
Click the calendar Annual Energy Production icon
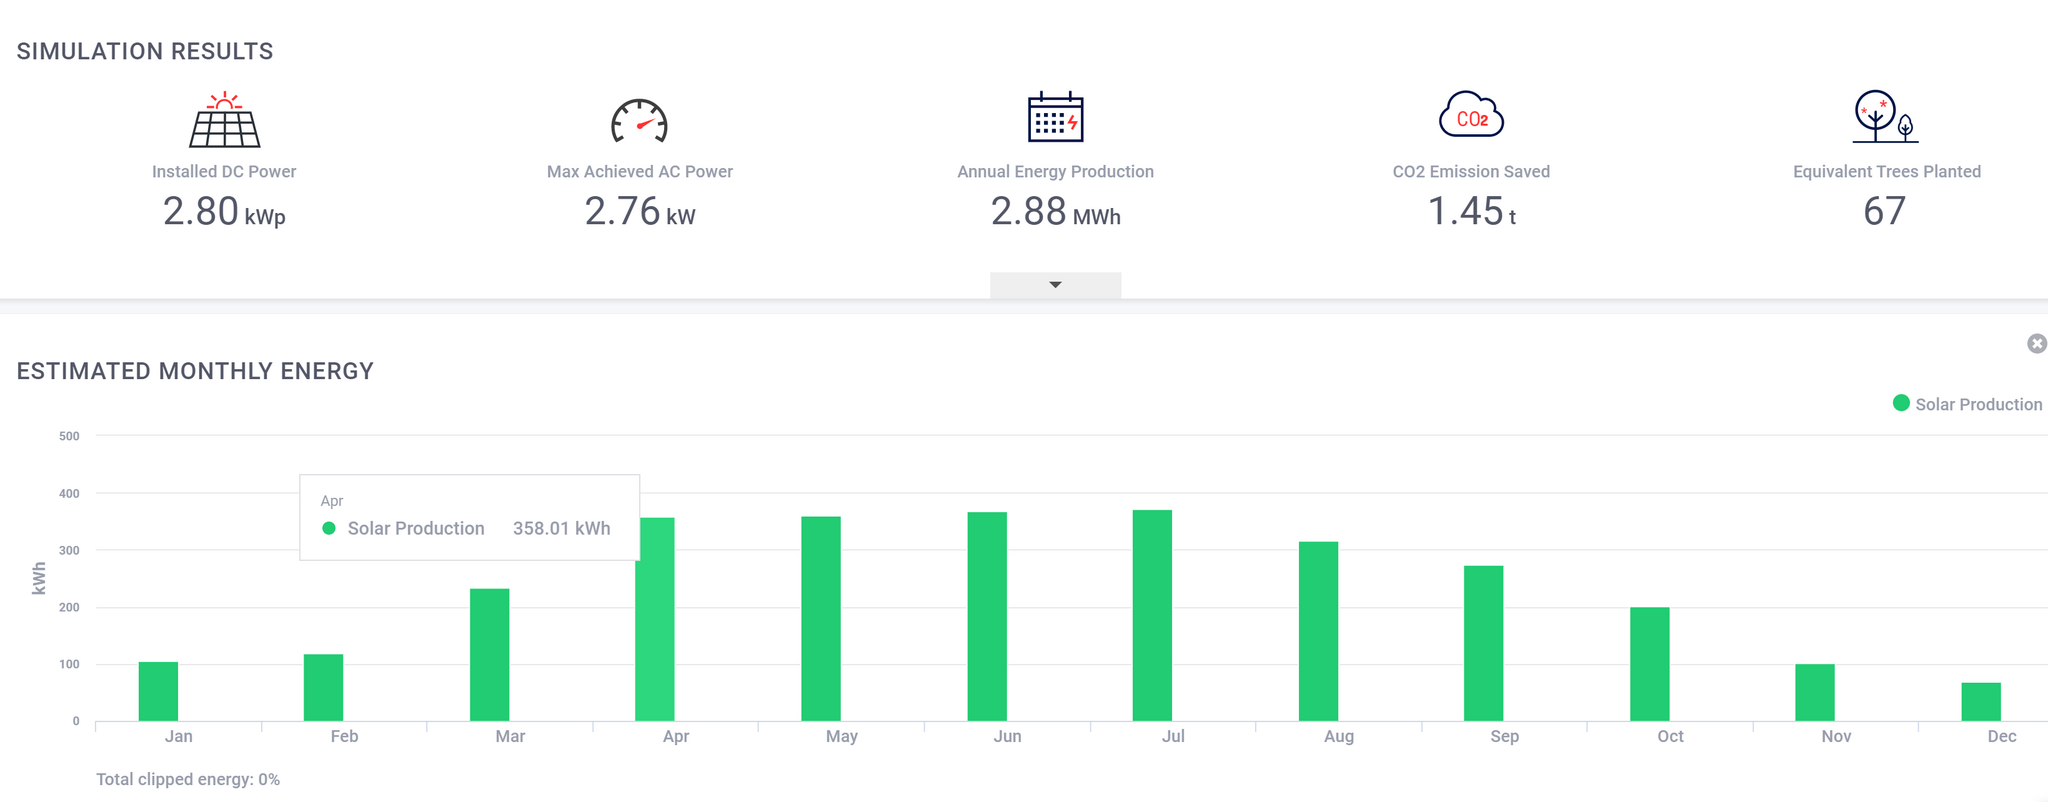tap(1055, 118)
